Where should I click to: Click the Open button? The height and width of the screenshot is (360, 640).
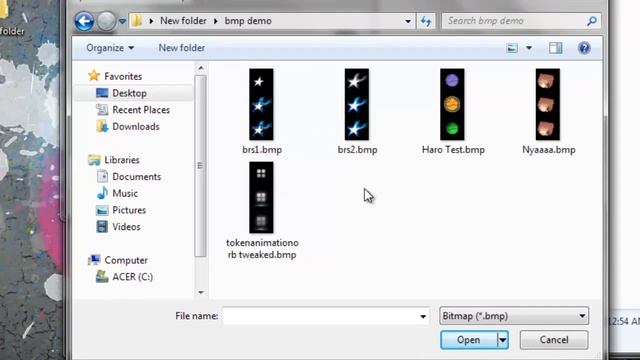point(469,340)
